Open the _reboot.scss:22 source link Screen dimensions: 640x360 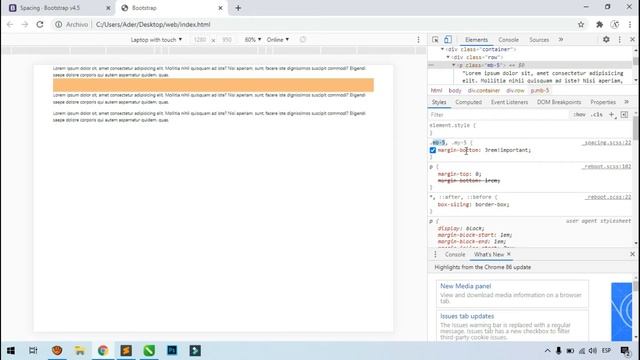(608, 197)
